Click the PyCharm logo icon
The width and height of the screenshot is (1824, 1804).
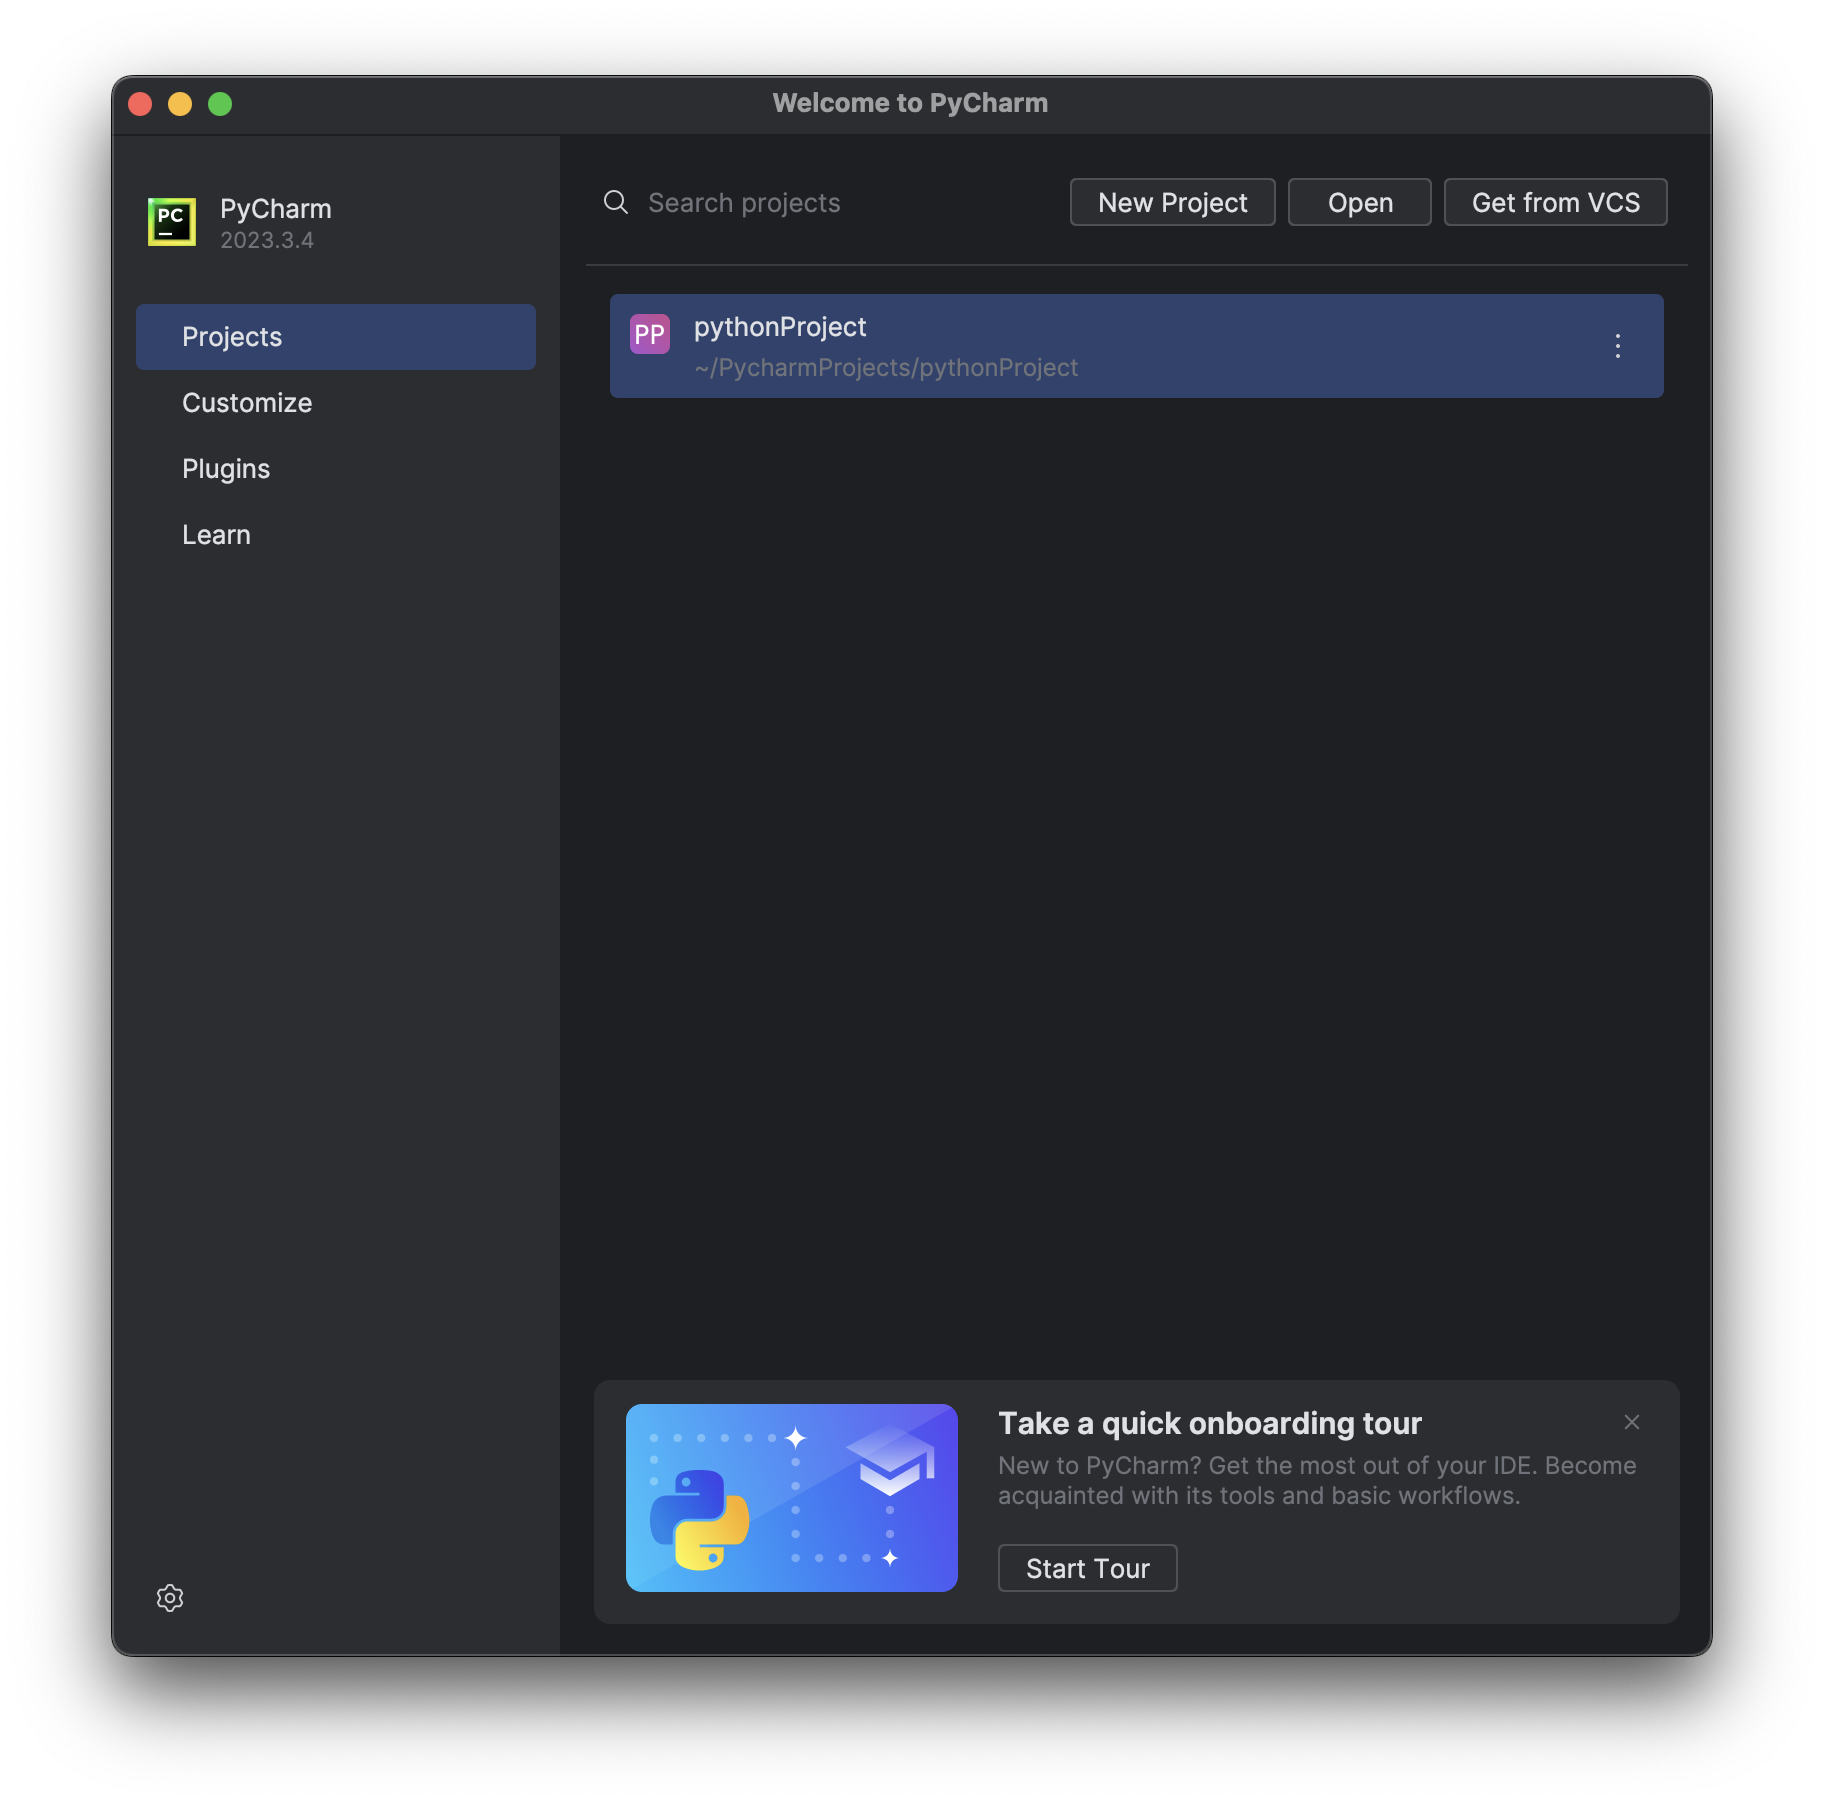172,222
